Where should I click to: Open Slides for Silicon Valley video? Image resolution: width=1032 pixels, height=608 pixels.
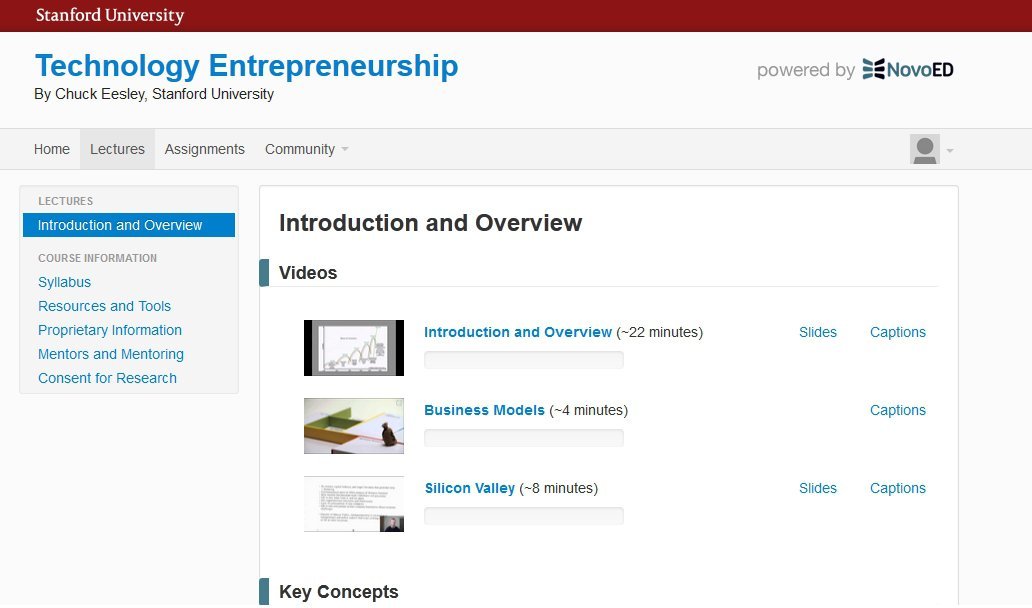point(817,488)
